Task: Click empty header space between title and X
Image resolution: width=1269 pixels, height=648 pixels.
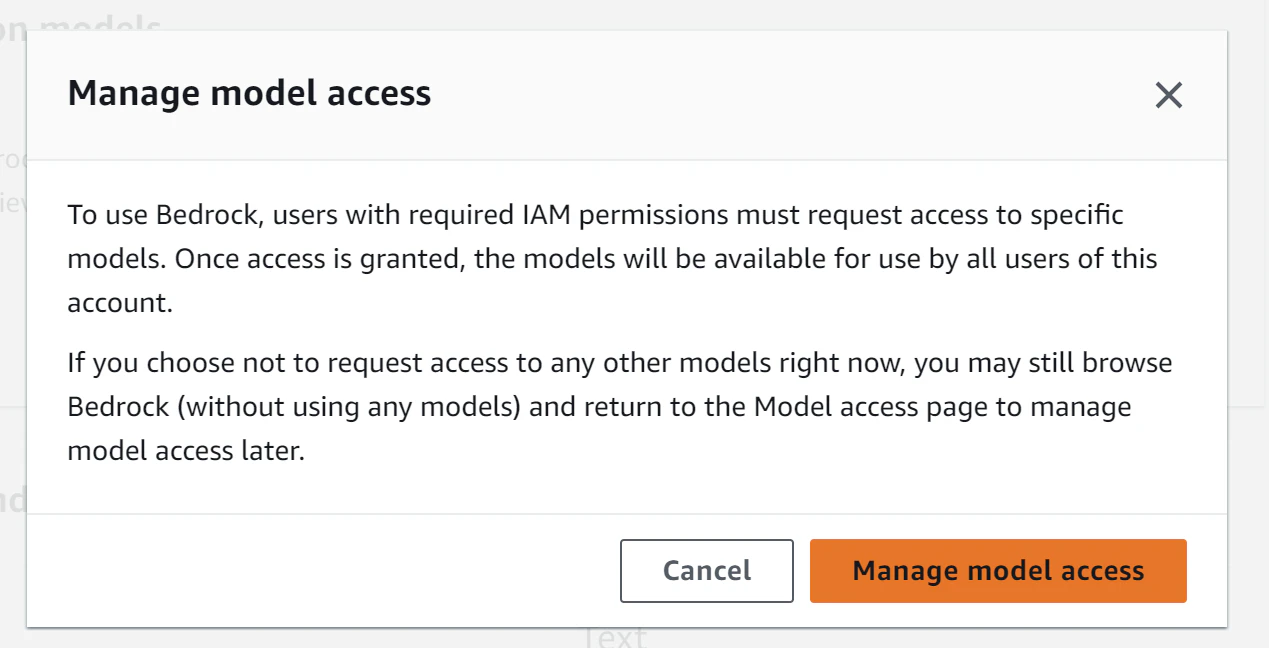Action: click(x=780, y=95)
